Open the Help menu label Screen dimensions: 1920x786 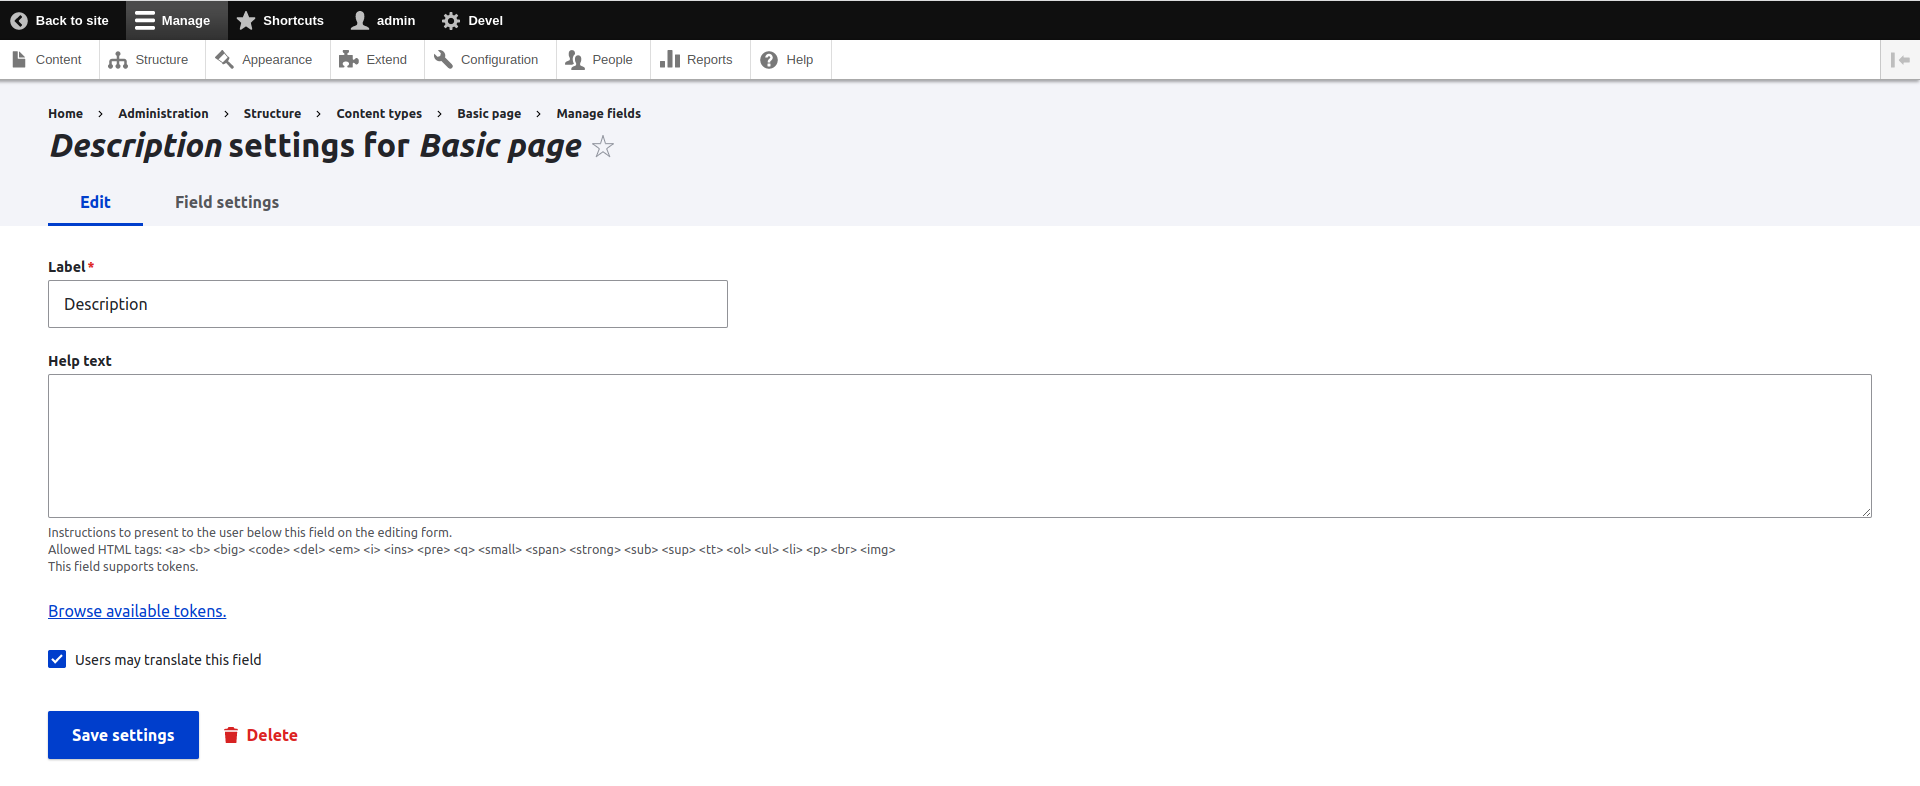click(800, 60)
